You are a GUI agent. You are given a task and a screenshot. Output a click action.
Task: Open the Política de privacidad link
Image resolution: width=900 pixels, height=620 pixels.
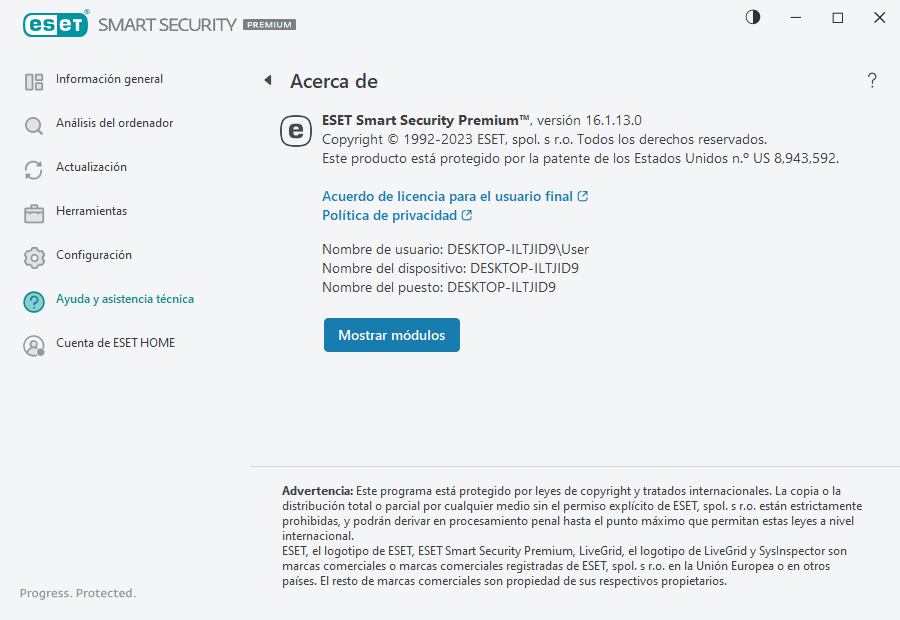pos(389,215)
